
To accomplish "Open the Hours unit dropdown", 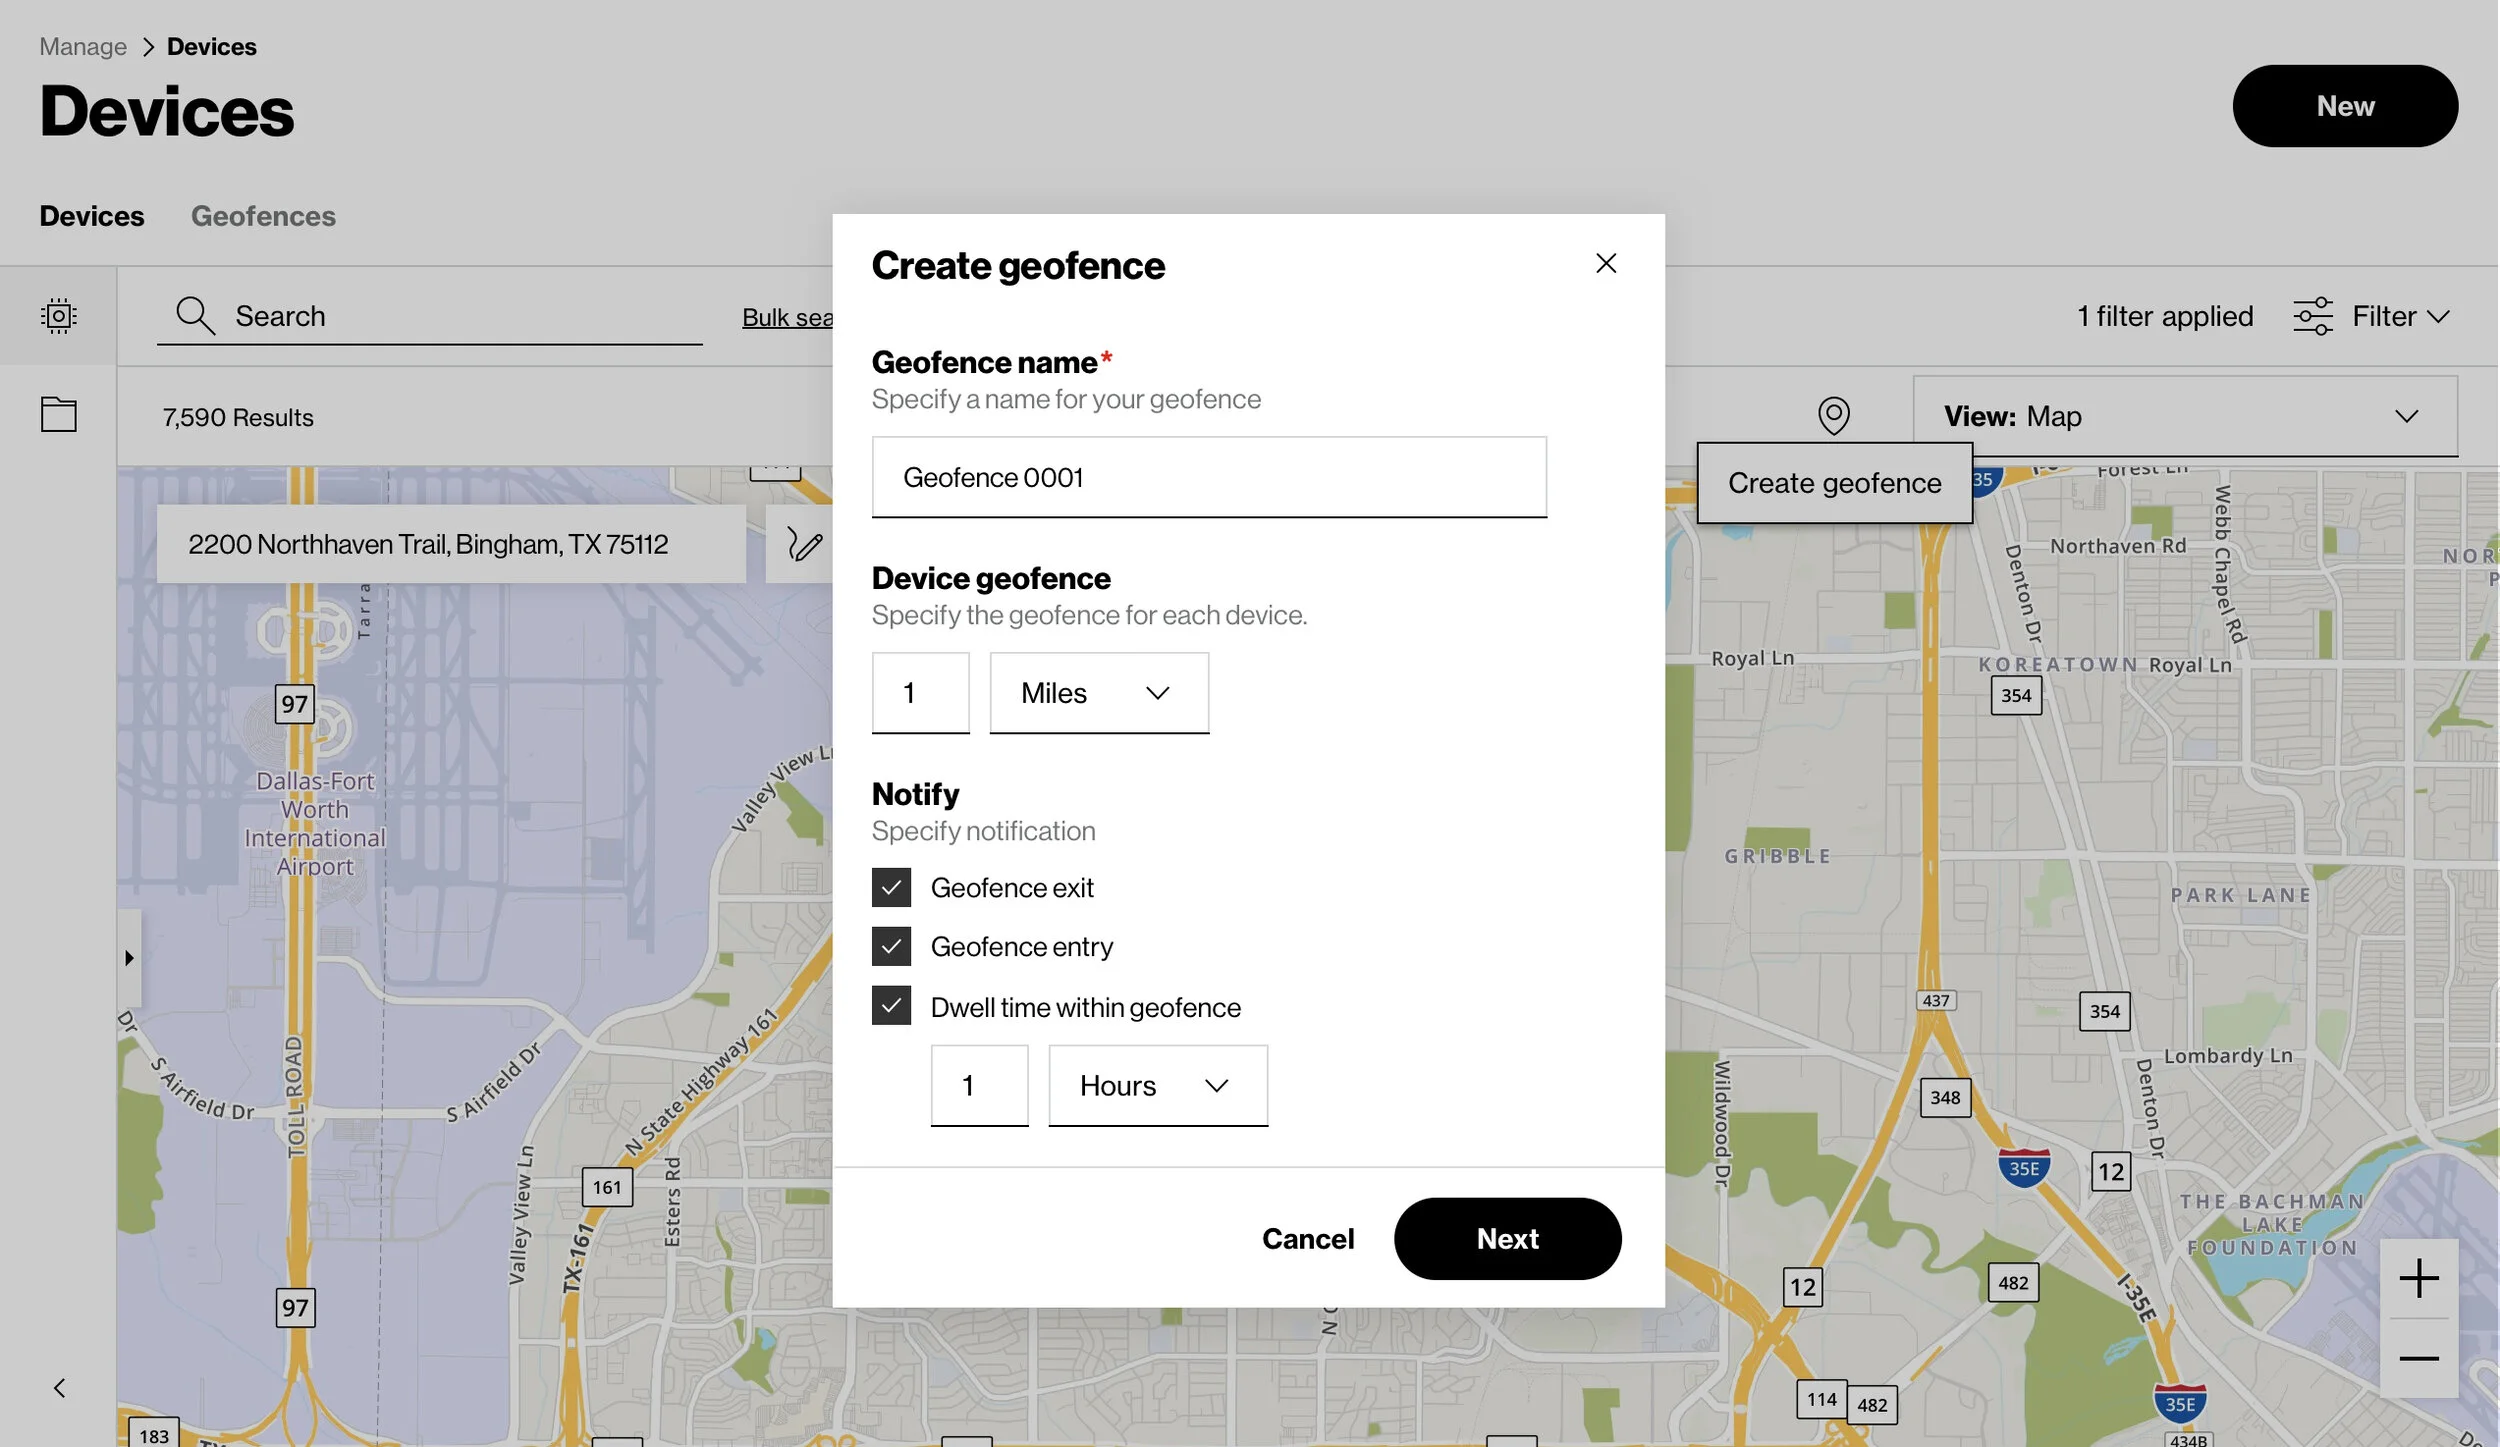I will click(x=1157, y=1084).
